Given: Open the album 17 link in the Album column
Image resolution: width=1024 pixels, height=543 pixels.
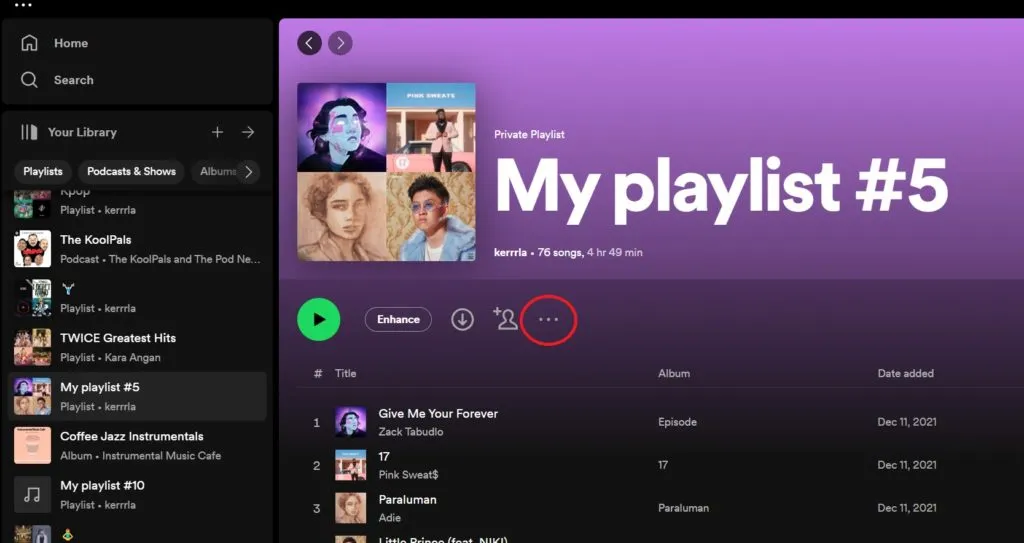Looking at the screenshot, I should 663,465.
